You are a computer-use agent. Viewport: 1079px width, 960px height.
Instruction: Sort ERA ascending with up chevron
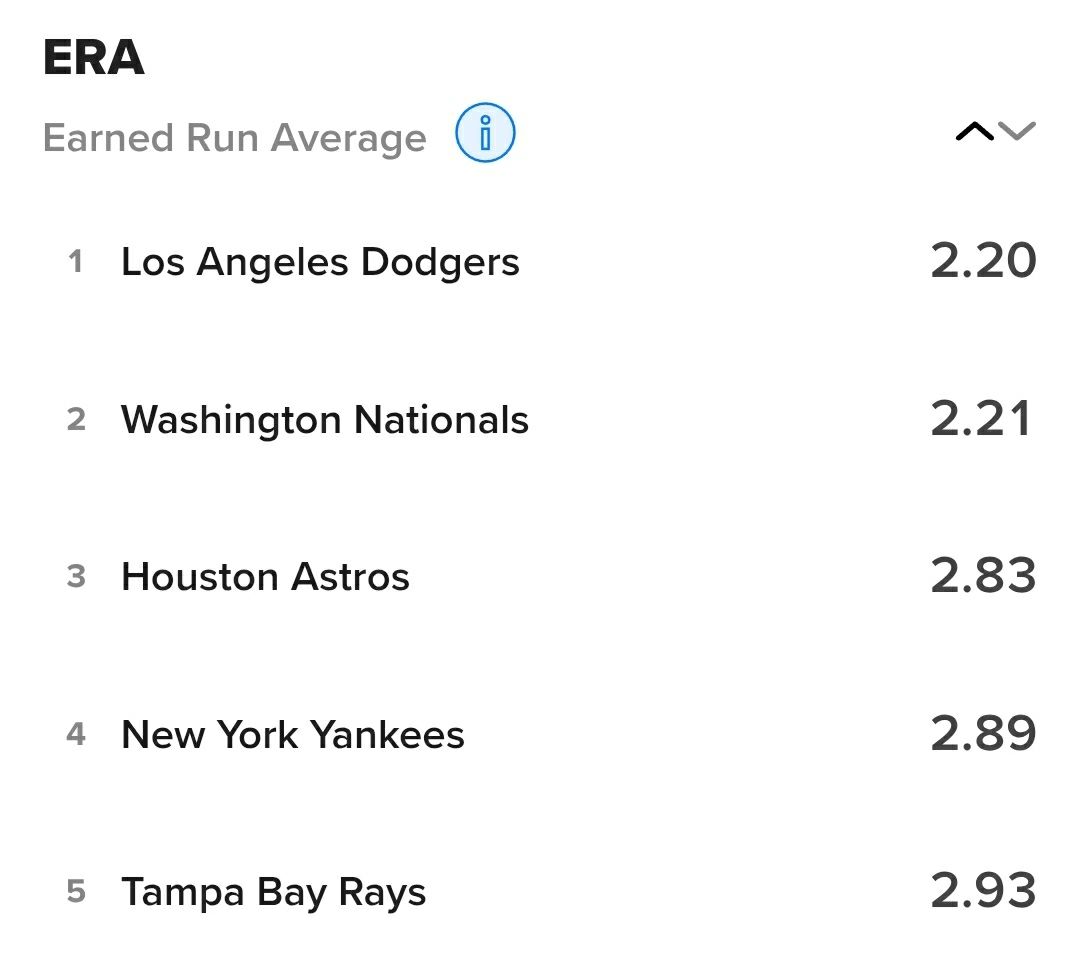click(x=974, y=131)
